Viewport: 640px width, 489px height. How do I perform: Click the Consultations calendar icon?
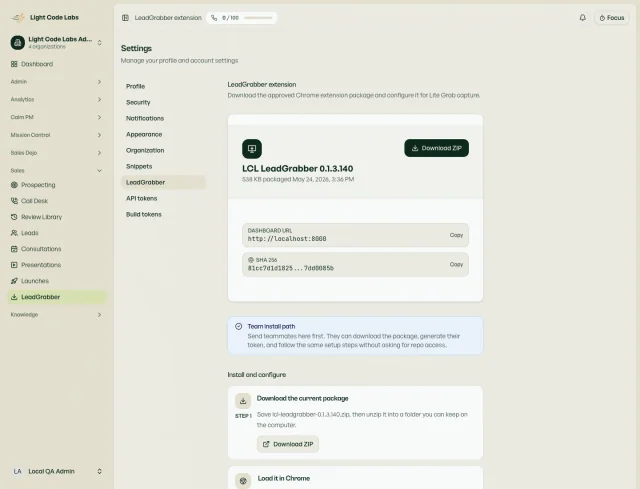tap(14, 249)
